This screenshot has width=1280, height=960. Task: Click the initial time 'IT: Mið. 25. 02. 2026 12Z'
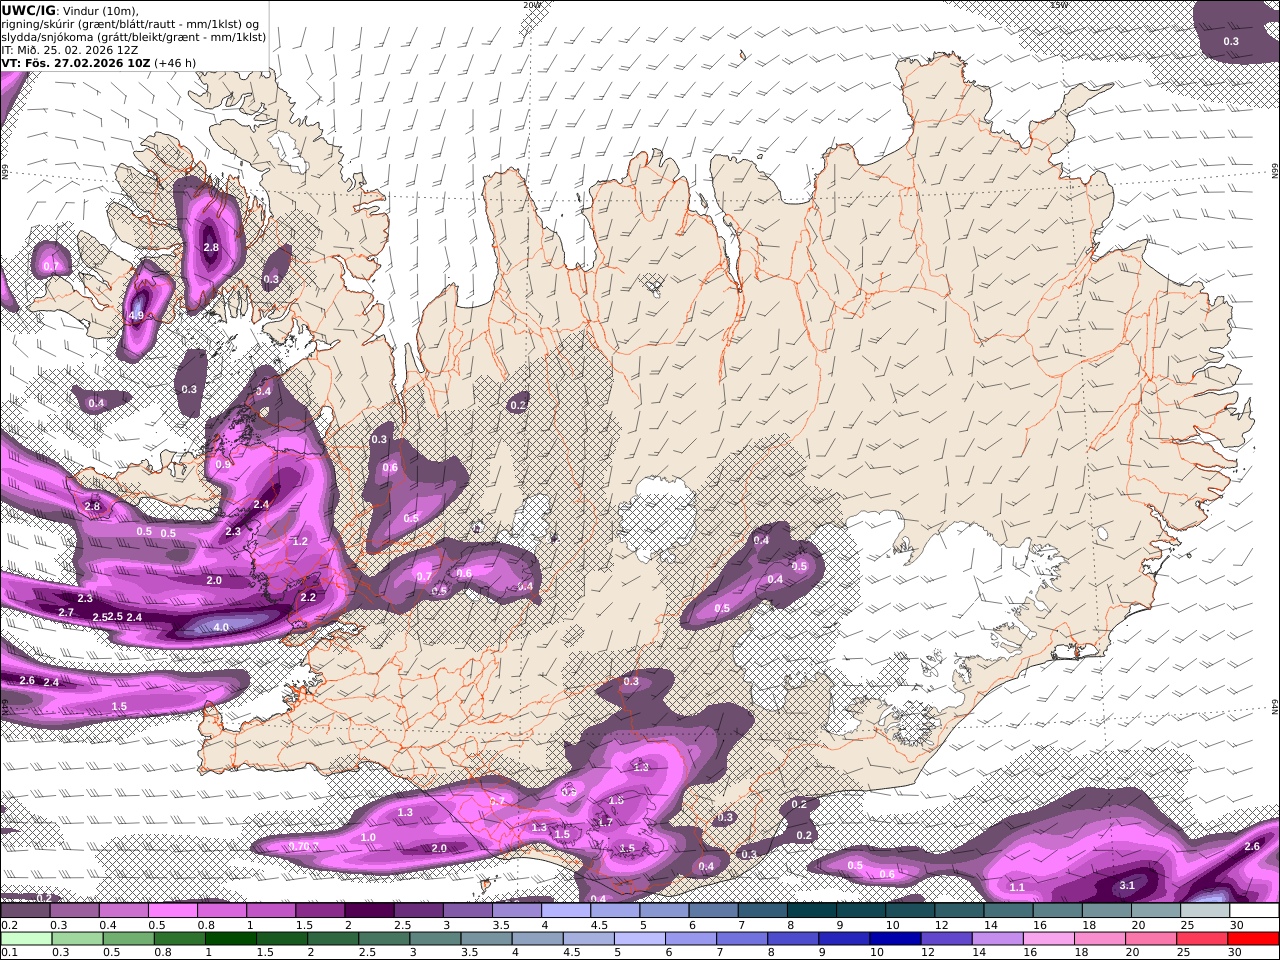tap(70, 50)
